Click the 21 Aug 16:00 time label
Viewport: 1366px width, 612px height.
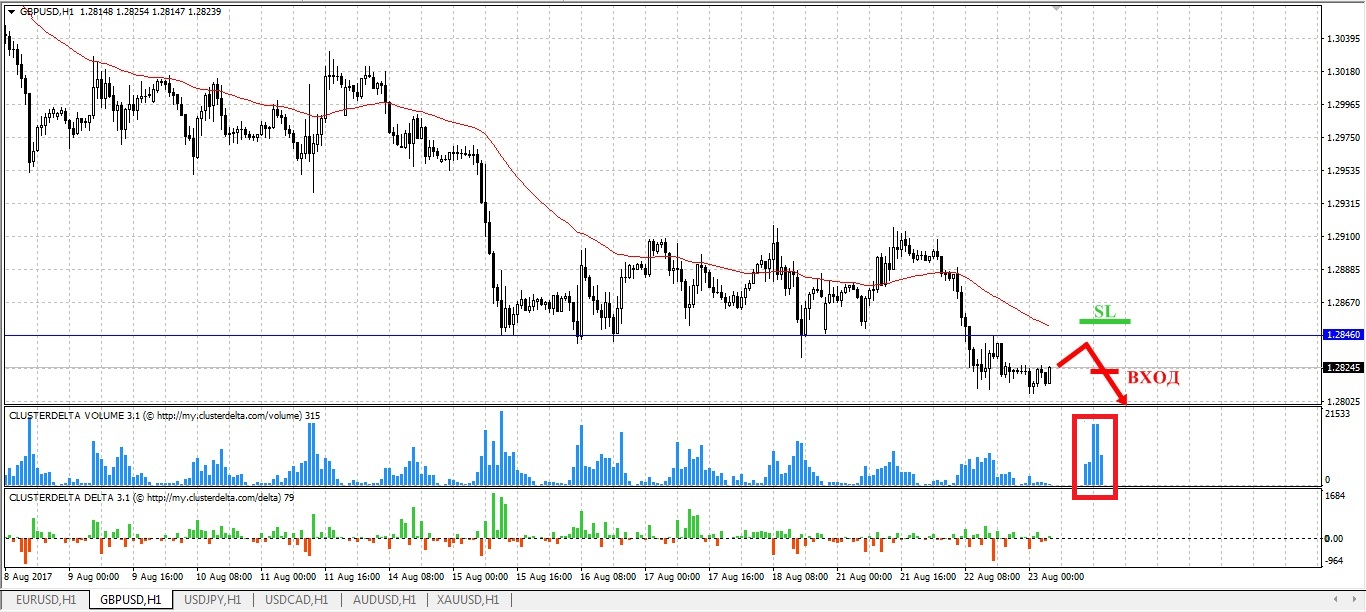[928, 577]
